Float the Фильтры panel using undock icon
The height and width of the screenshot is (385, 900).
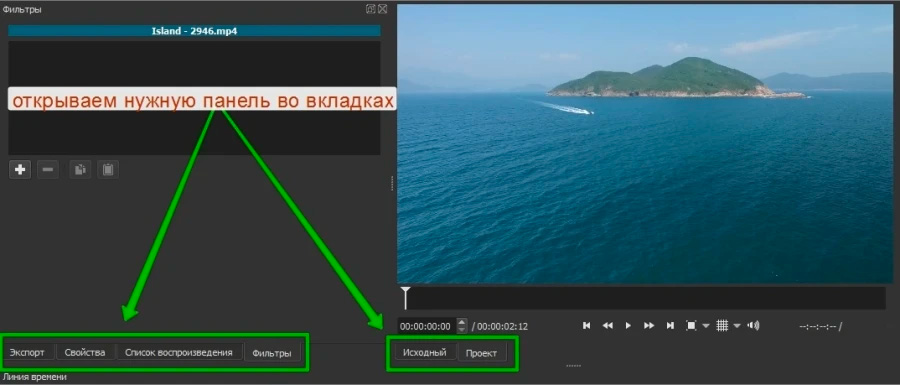point(371,9)
